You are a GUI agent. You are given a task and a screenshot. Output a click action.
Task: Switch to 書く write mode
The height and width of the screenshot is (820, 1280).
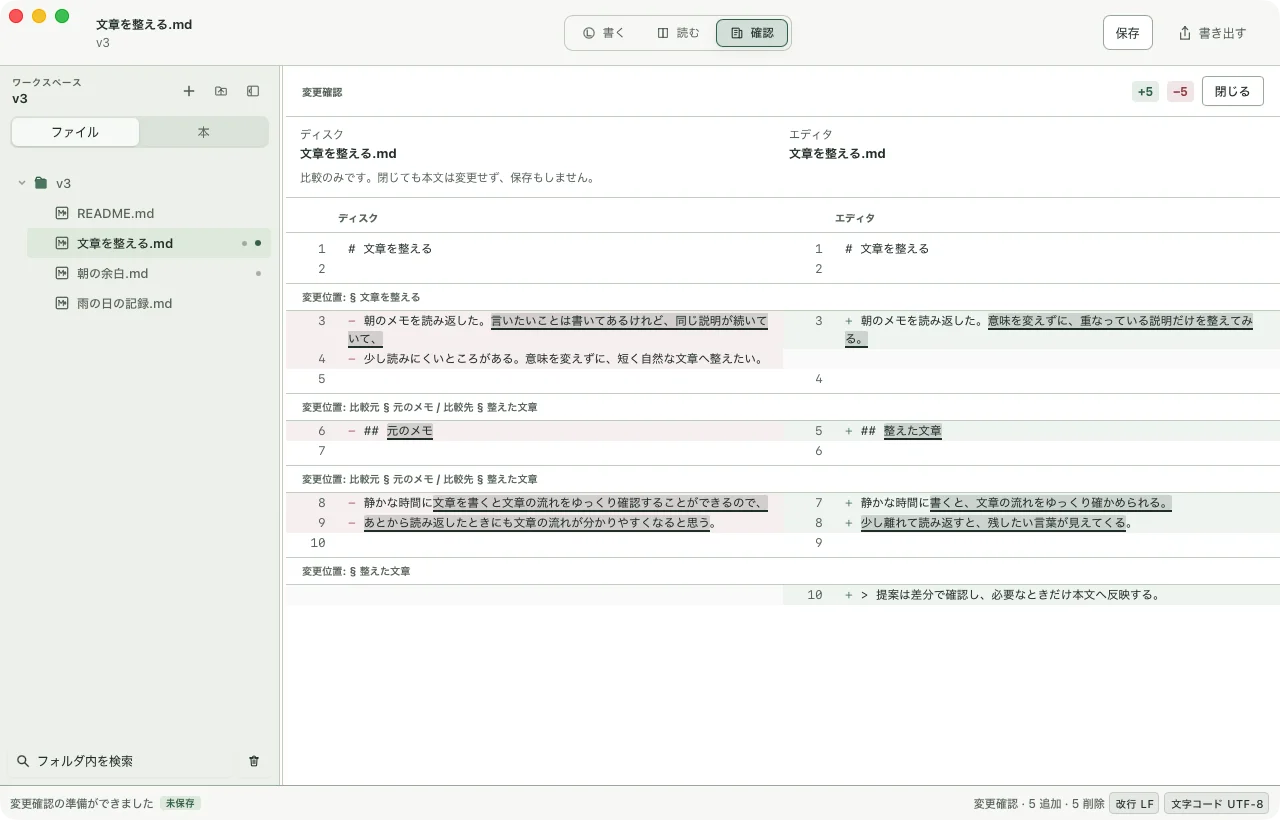point(604,33)
